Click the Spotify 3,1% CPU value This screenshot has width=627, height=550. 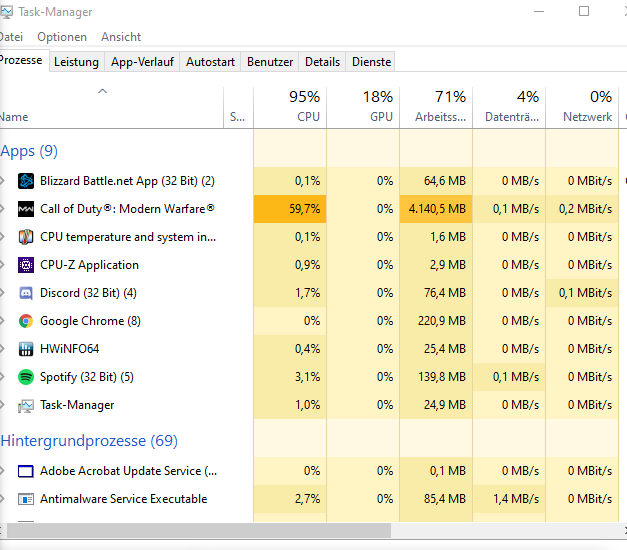[x=308, y=377]
